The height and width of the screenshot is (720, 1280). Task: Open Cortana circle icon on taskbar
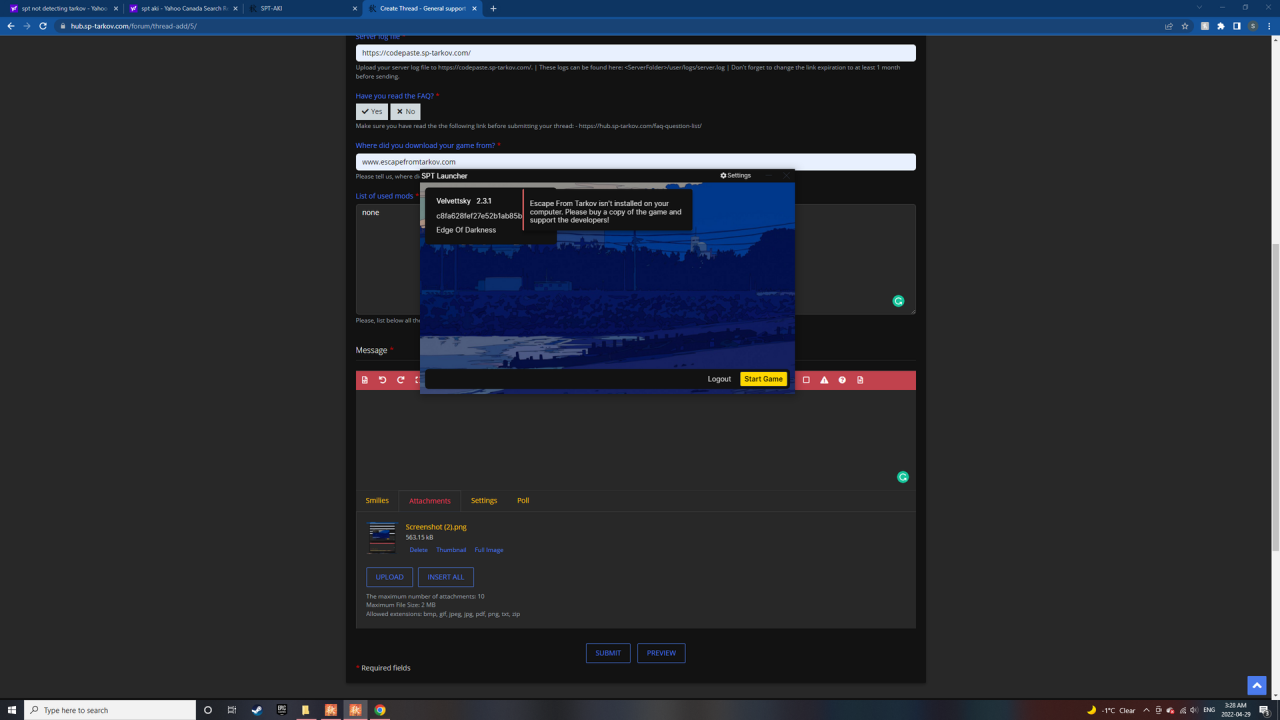click(x=208, y=710)
